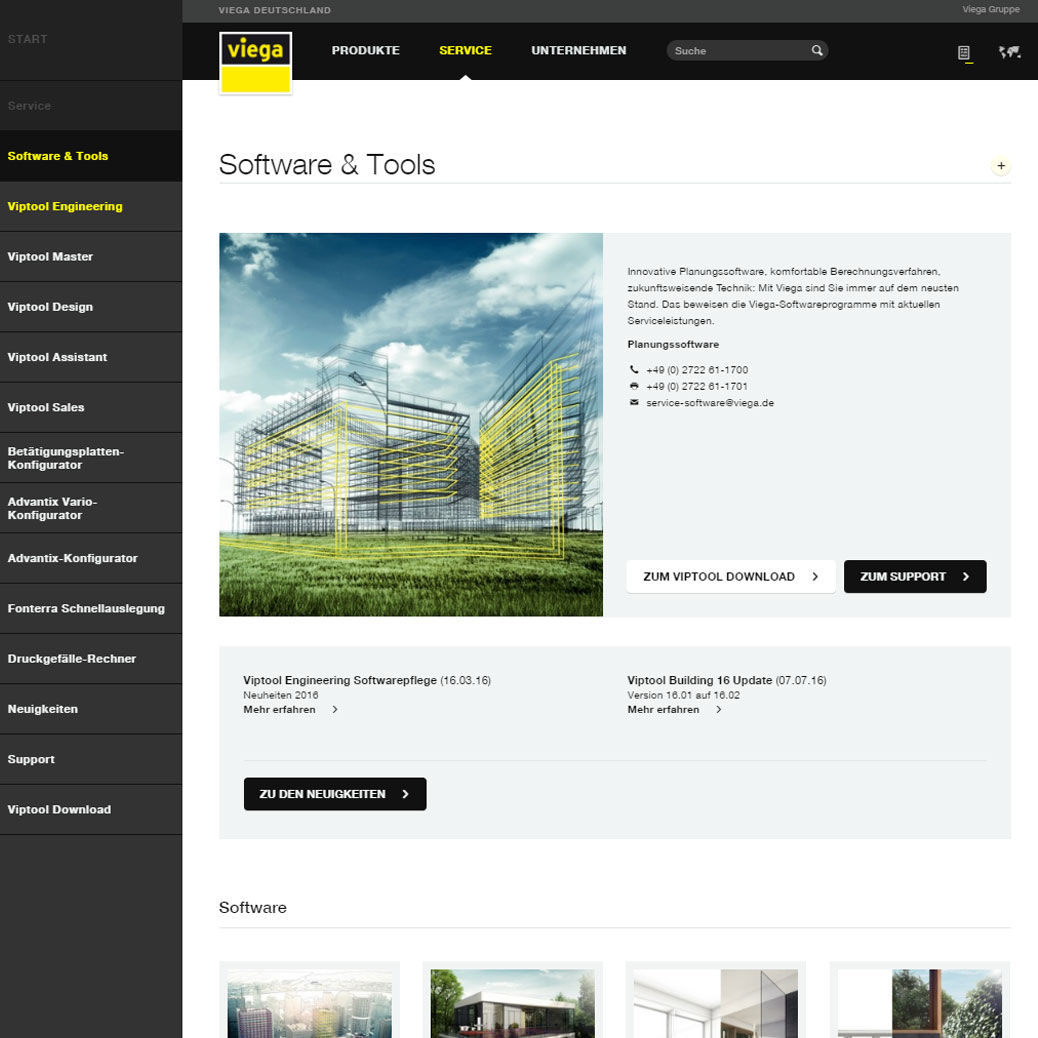This screenshot has height=1038, width=1038.
Task: Open Support in sidebar
Action: tap(91, 760)
